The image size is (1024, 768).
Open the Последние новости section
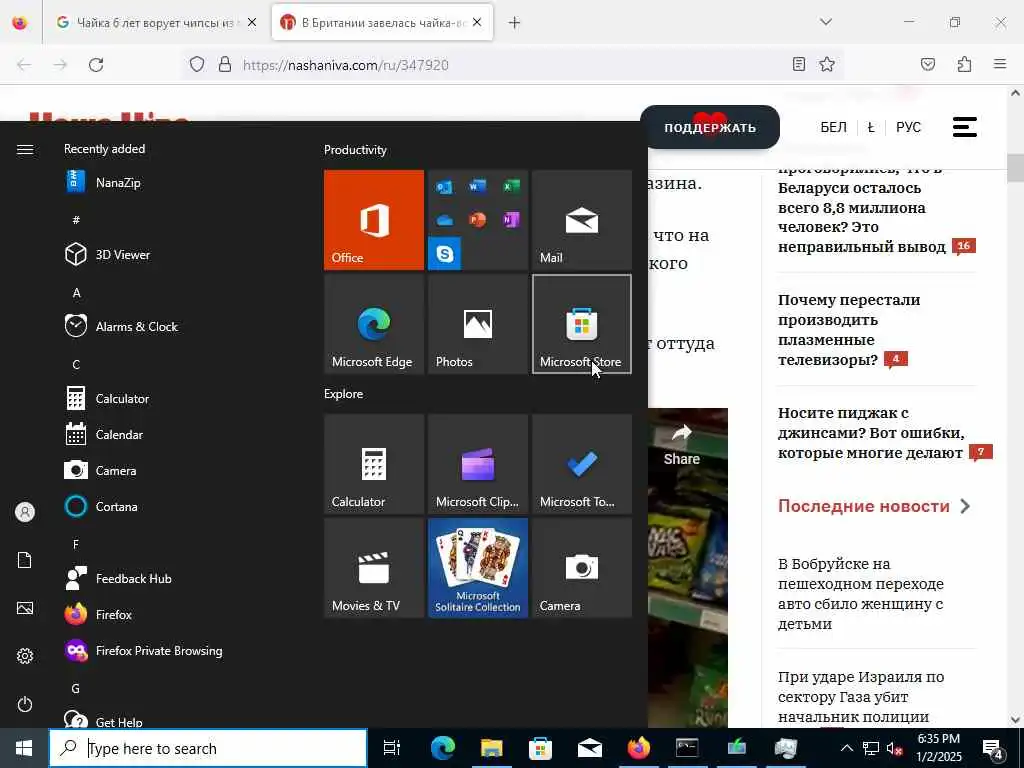(x=874, y=506)
